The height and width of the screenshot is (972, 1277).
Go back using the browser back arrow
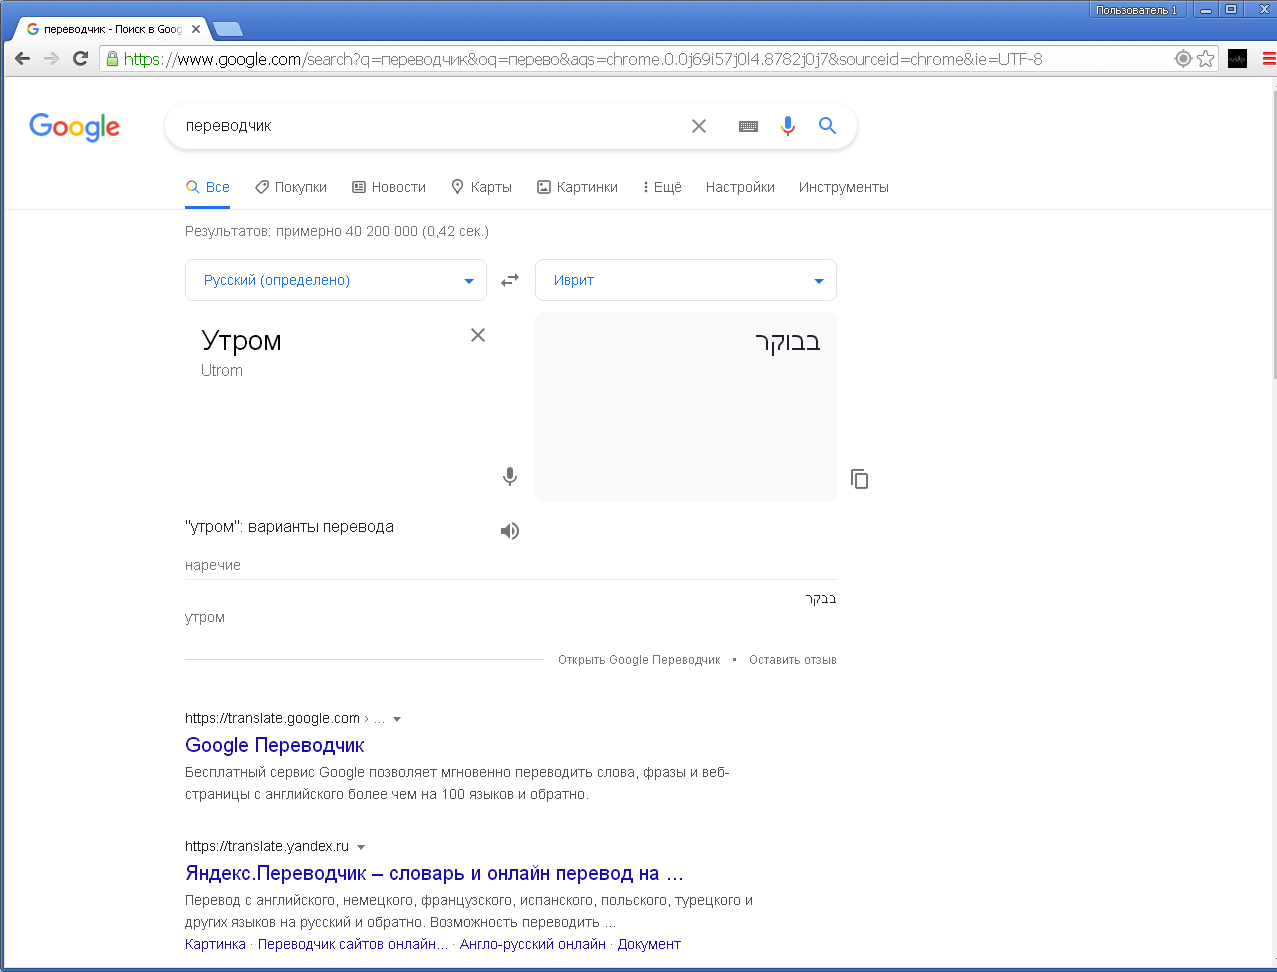(x=22, y=59)
